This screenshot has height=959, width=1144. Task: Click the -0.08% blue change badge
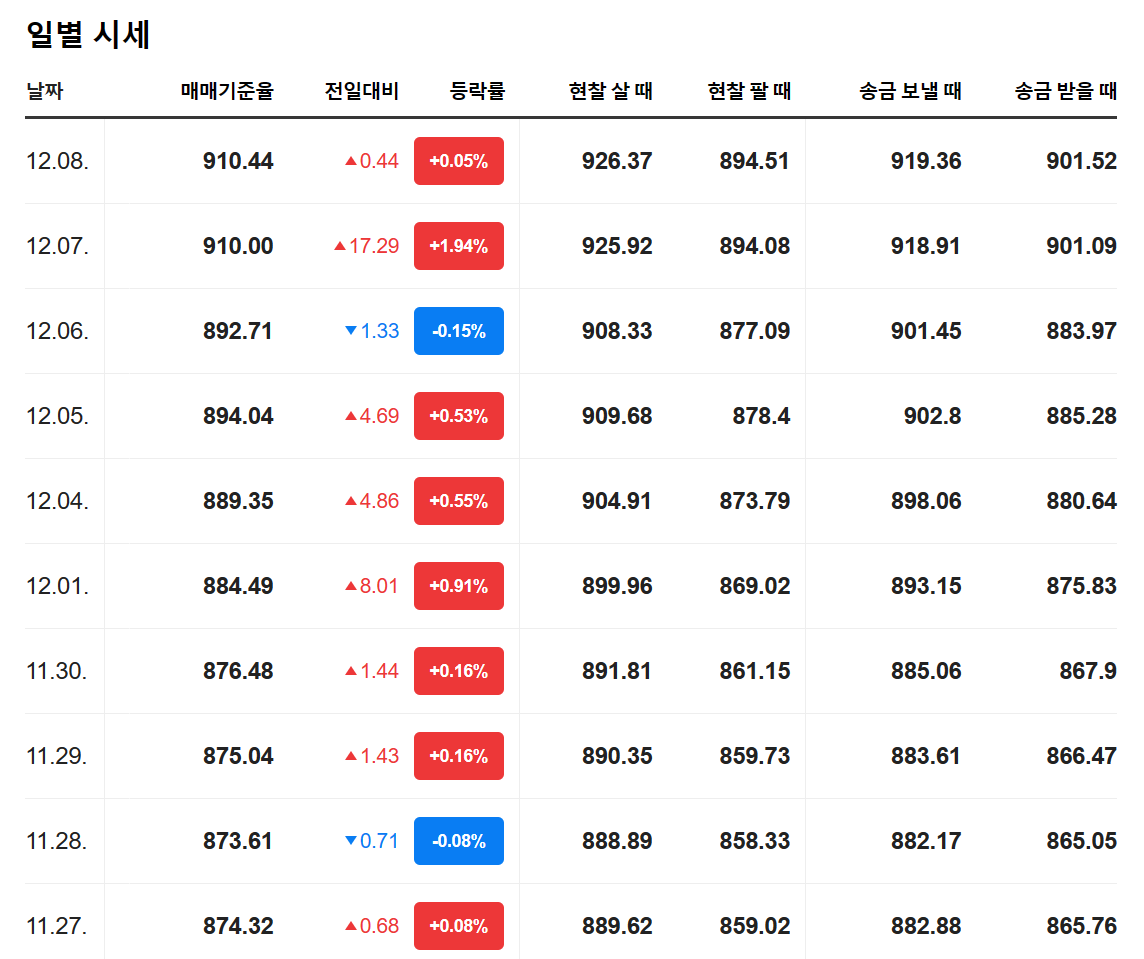pyautogui.click(x=459, y=841)
